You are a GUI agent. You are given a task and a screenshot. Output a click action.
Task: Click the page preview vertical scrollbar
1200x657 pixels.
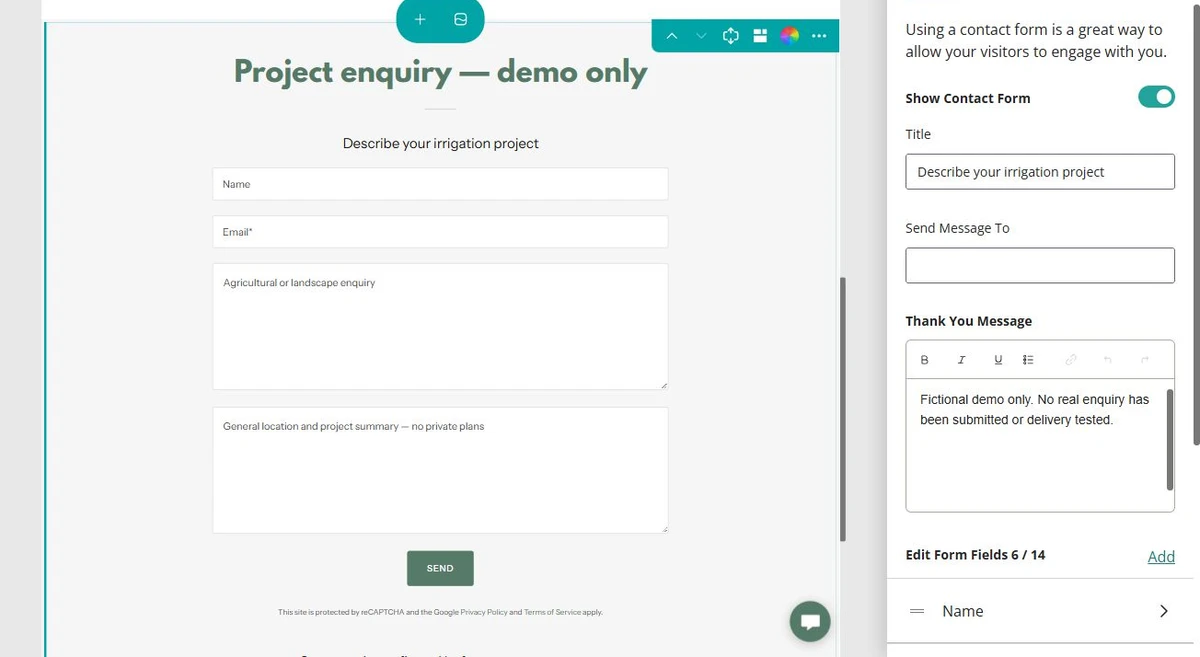coord(843,410)
